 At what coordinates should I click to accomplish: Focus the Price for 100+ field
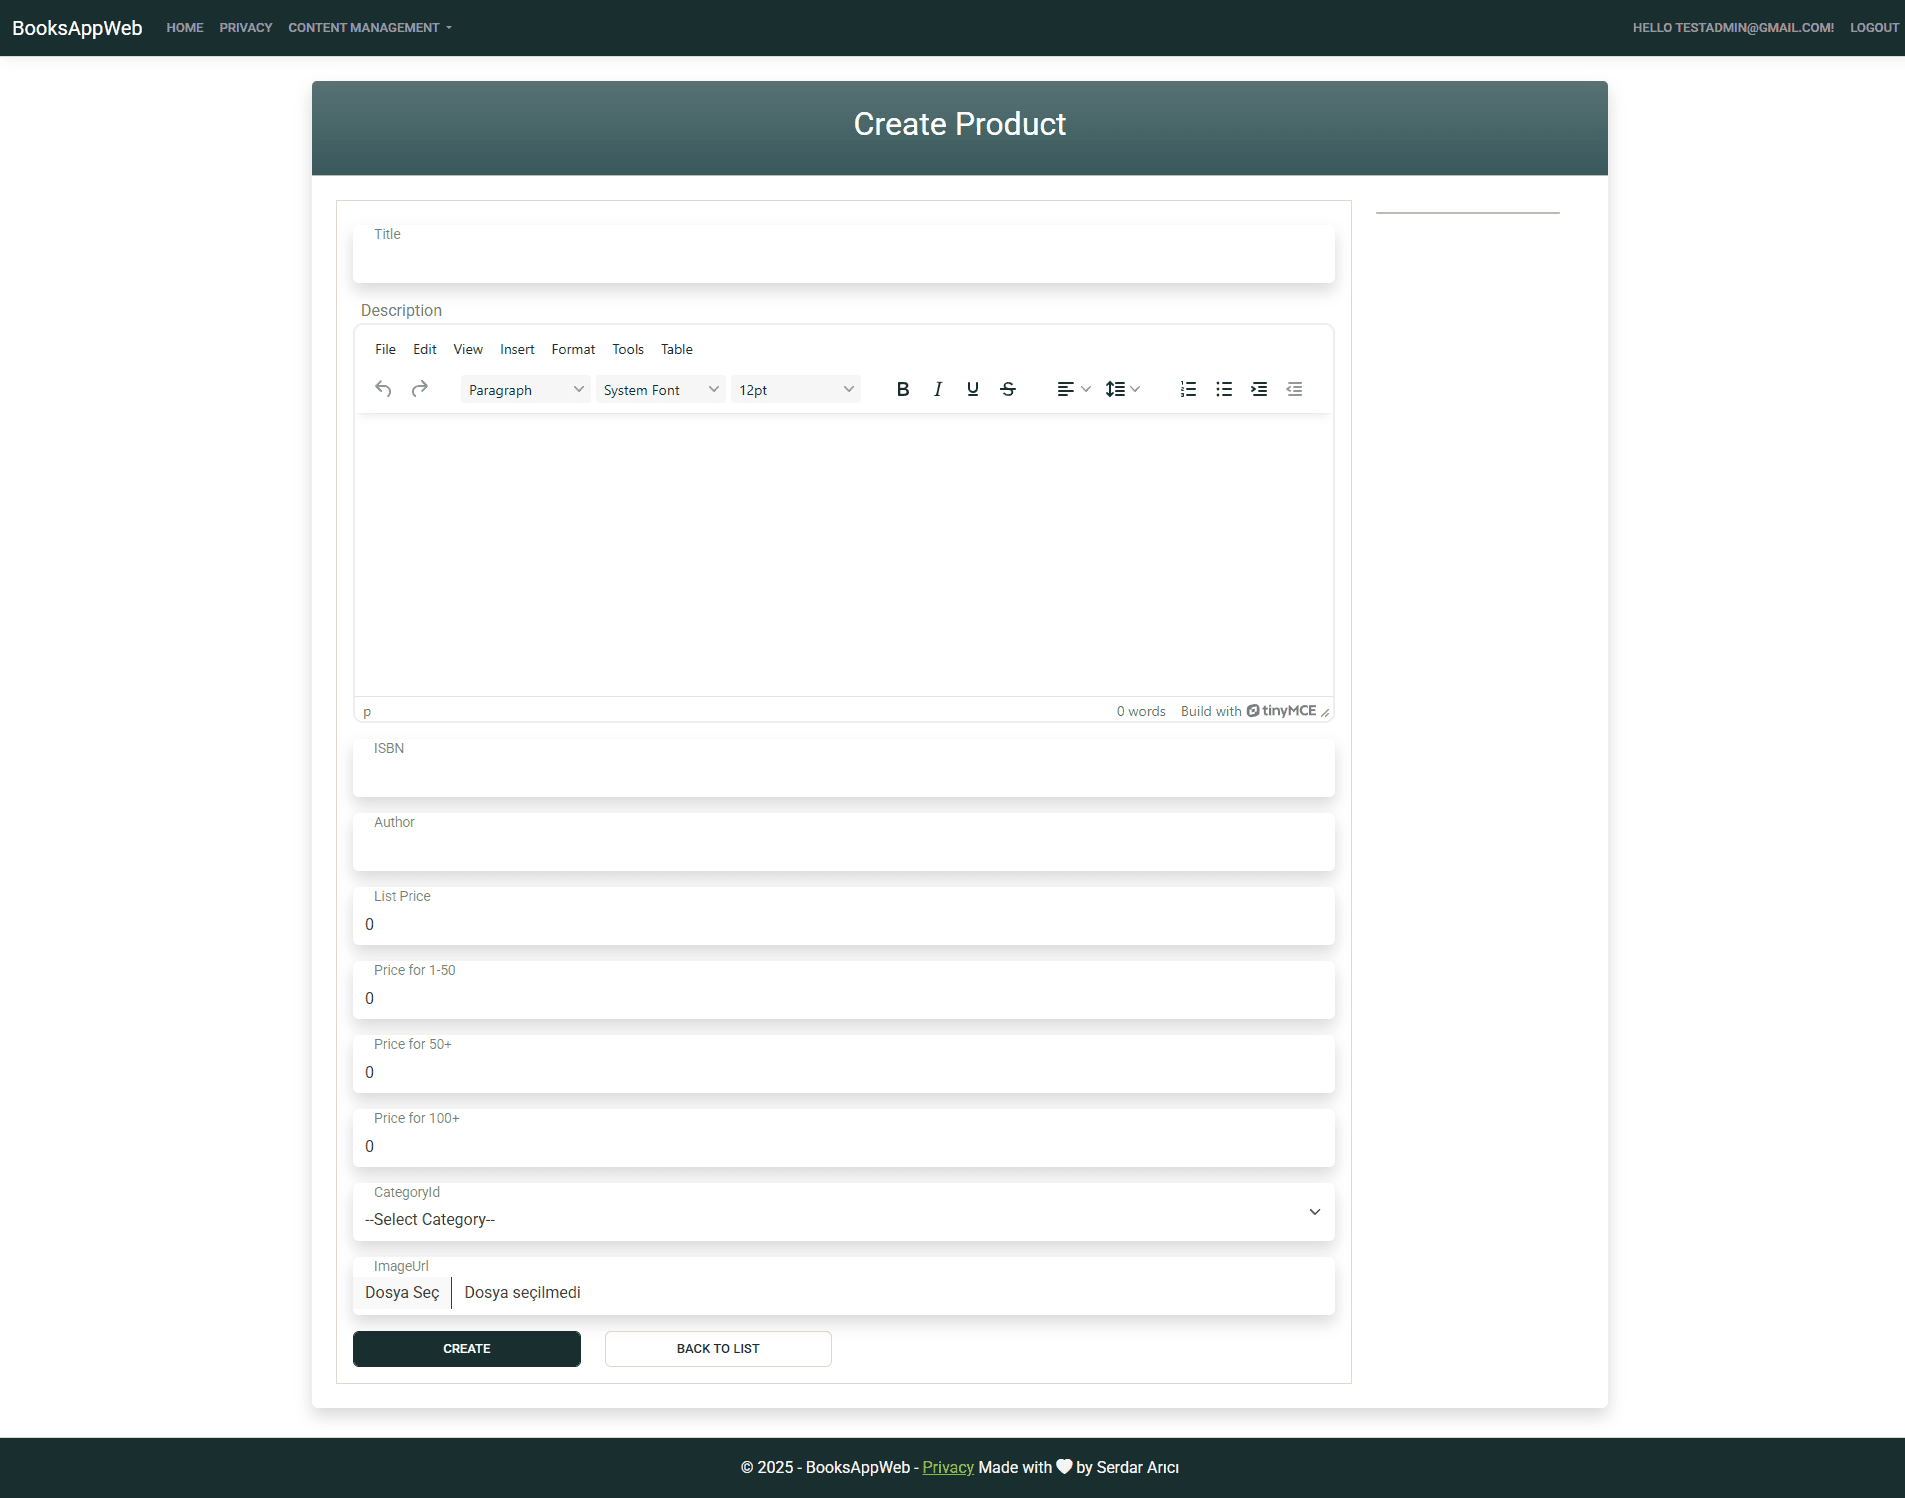[x=844, y=1138]
